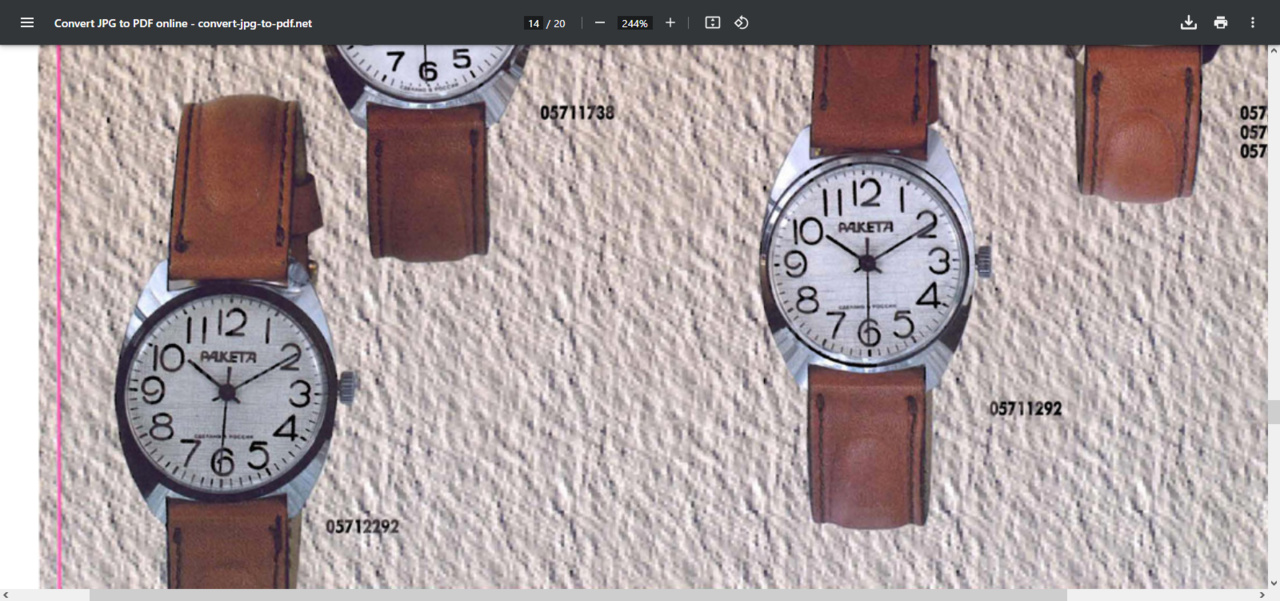Select the page number field showing 14

tap(534, 23)
